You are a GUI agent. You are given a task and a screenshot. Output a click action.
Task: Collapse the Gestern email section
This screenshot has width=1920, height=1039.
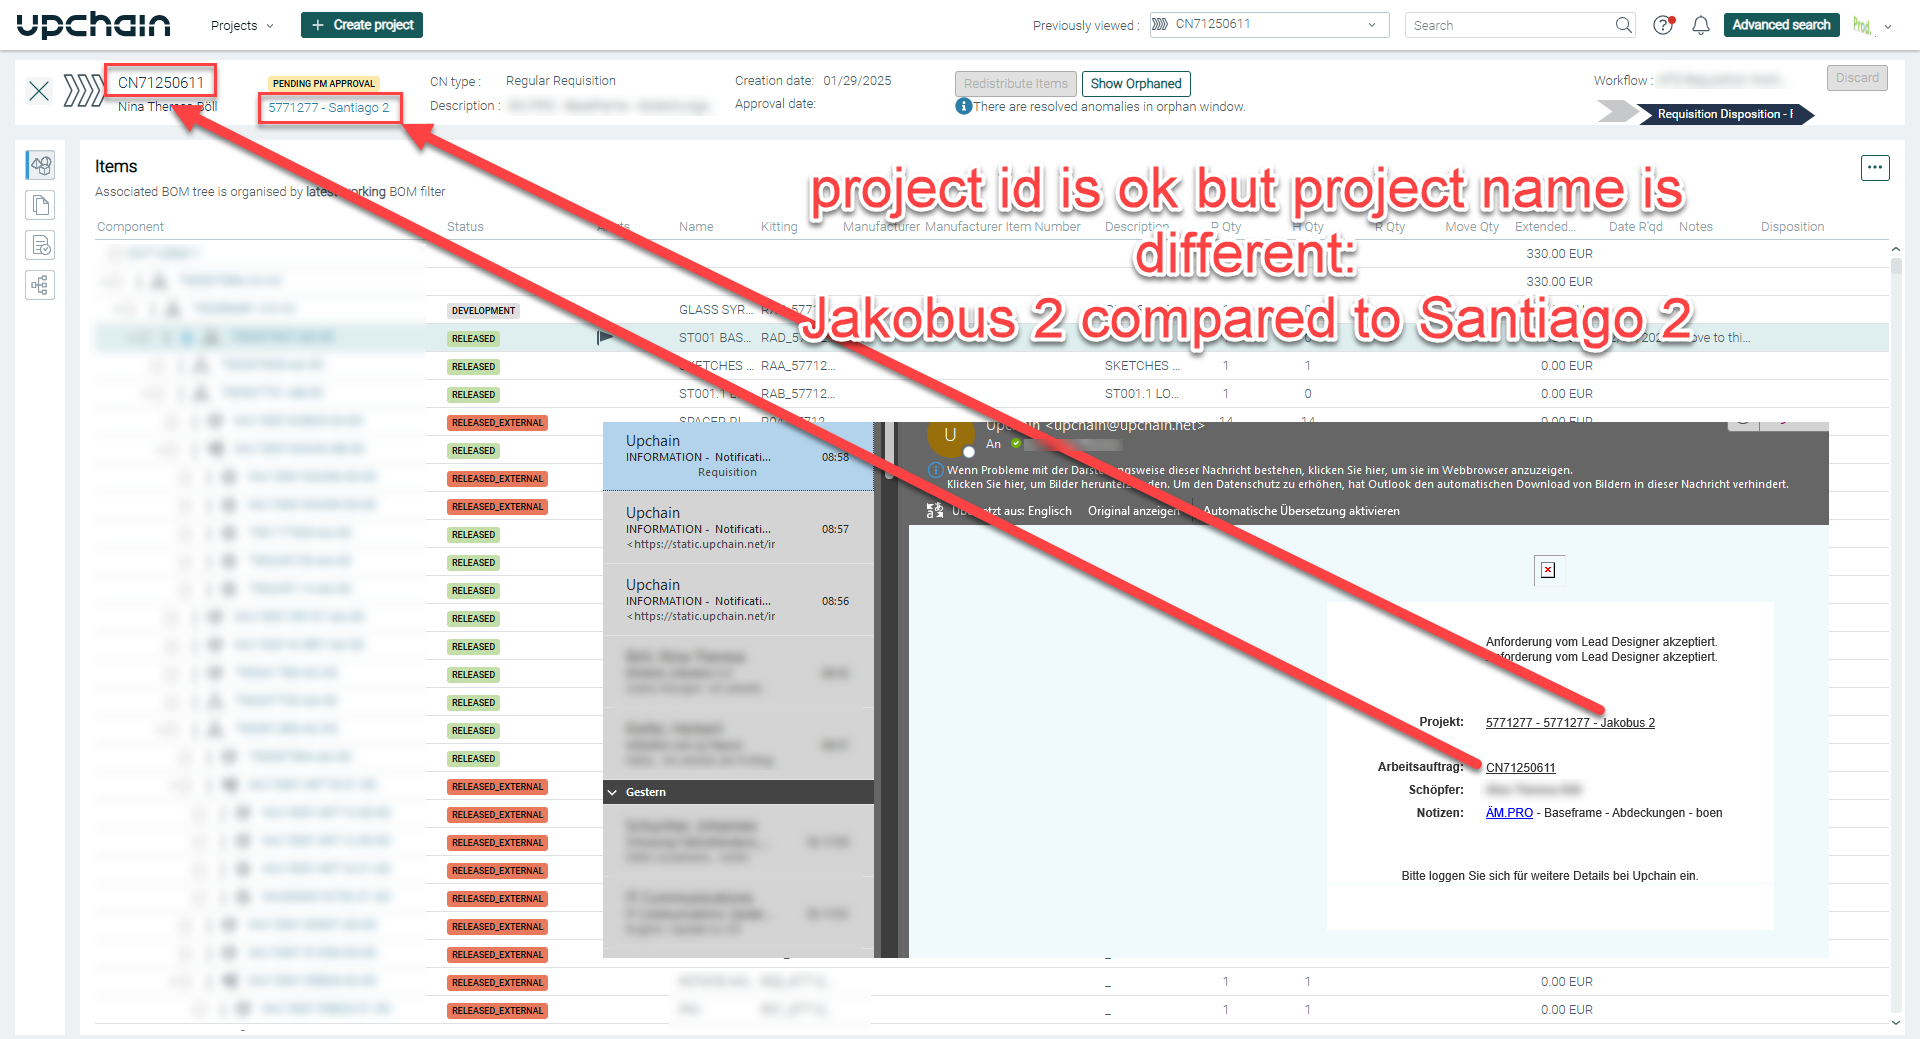coord(612,791)
